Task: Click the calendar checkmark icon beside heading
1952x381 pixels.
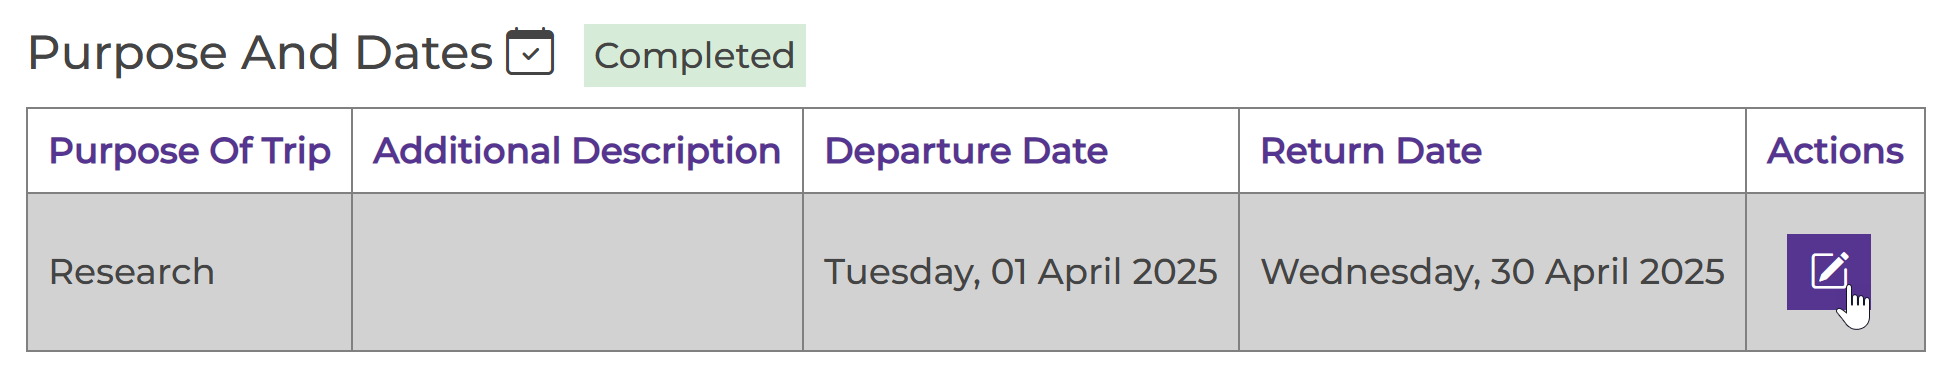Action: coord(530,52)
